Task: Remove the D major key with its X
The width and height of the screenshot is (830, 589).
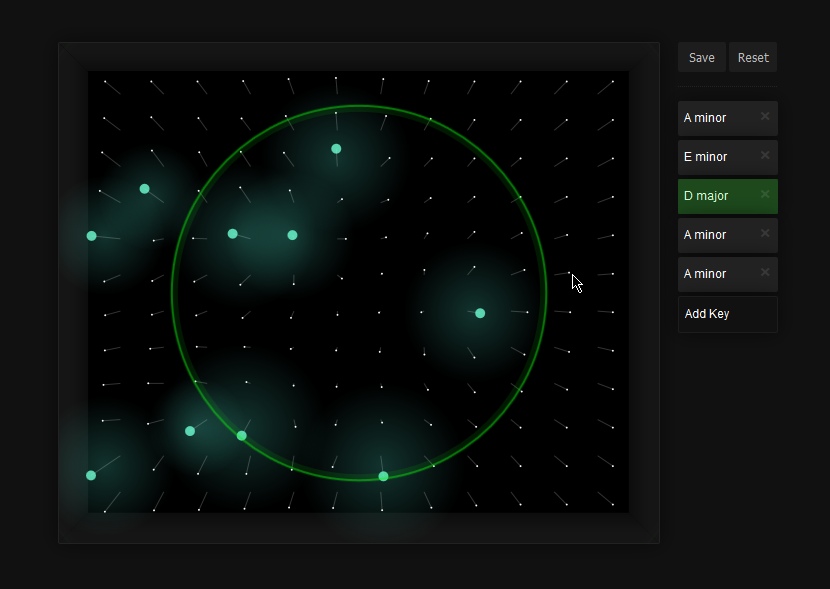Action: coord(765,194)
